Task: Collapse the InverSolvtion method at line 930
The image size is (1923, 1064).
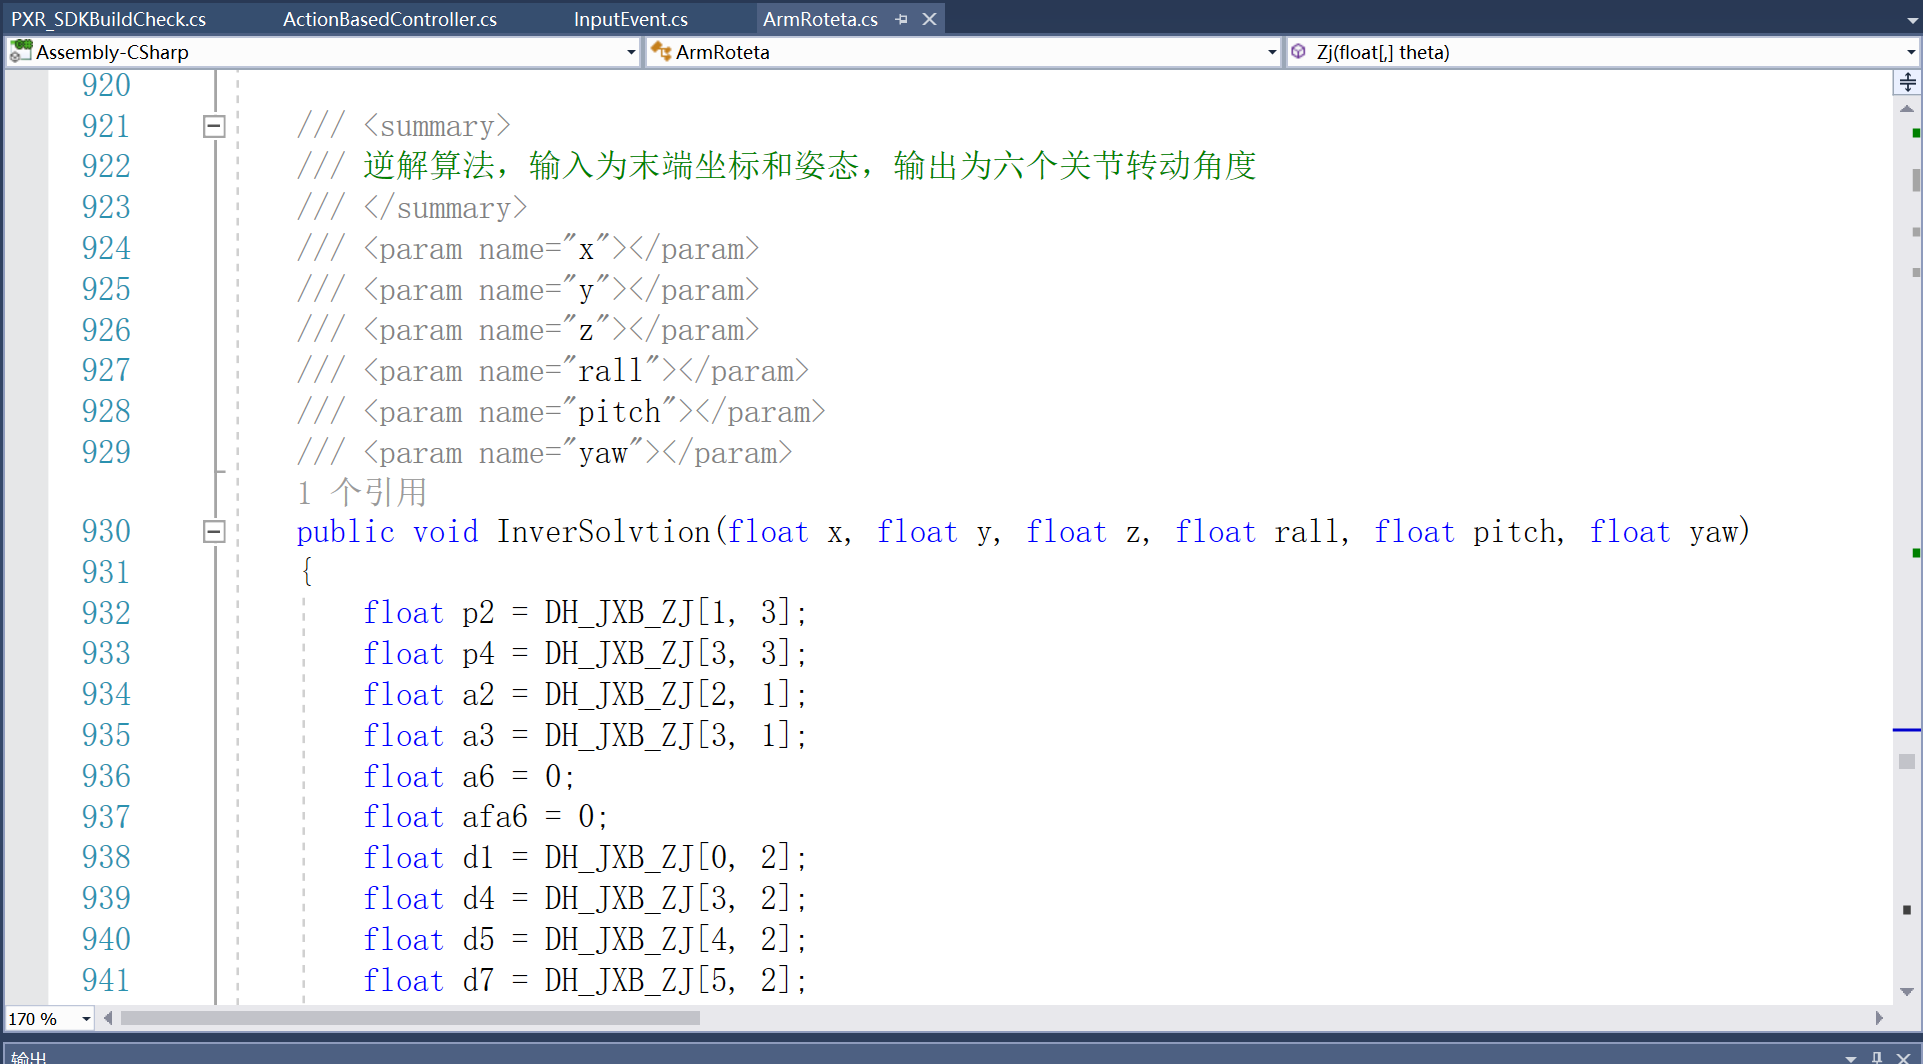Action: 214,531
